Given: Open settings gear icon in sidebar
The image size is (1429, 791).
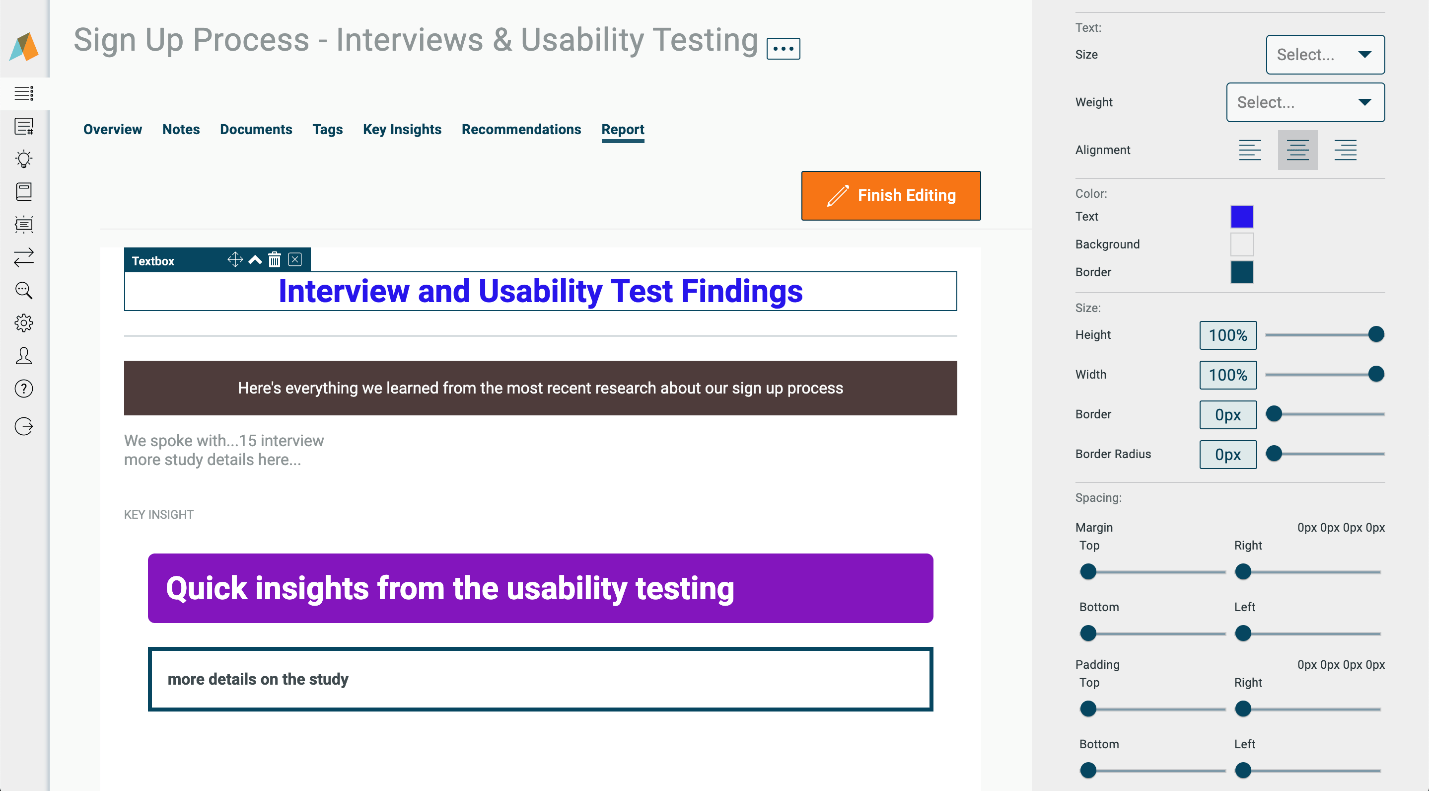Looking at the screenshot, I should [24, 323].
